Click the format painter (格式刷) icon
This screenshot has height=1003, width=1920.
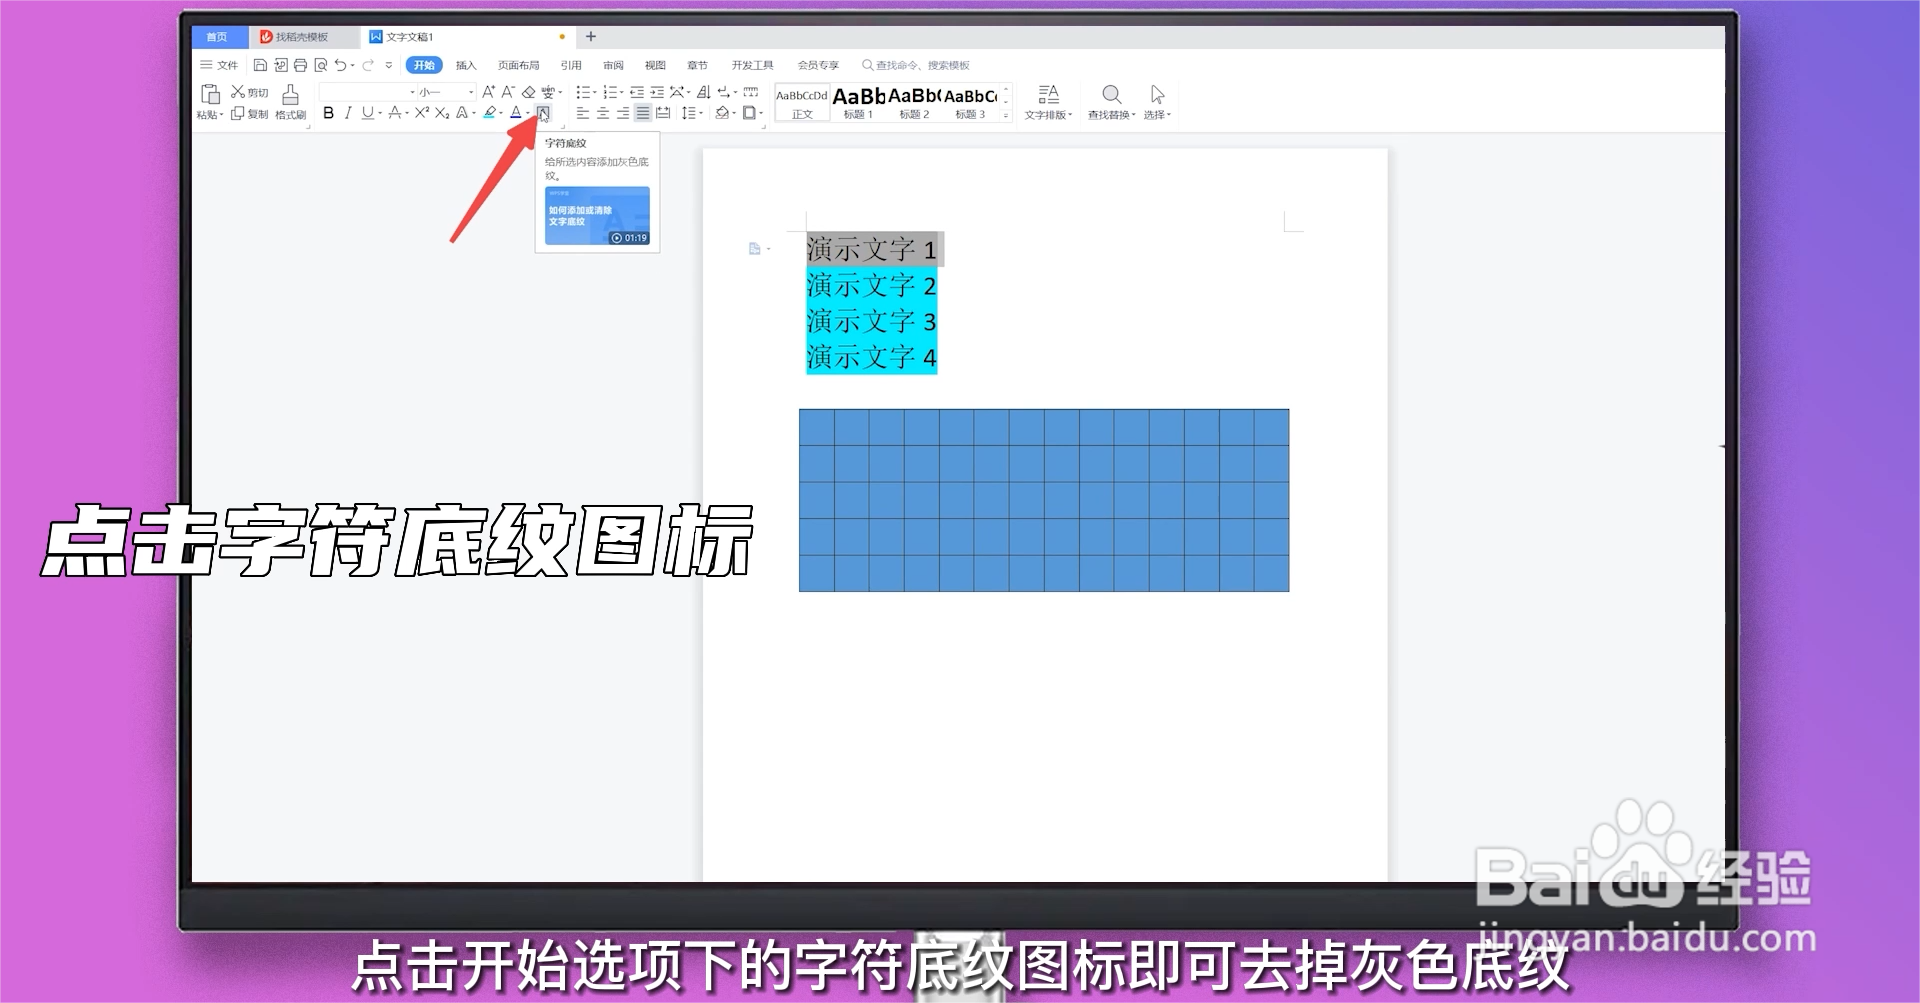pyautogui.click(x=288, y=100)
